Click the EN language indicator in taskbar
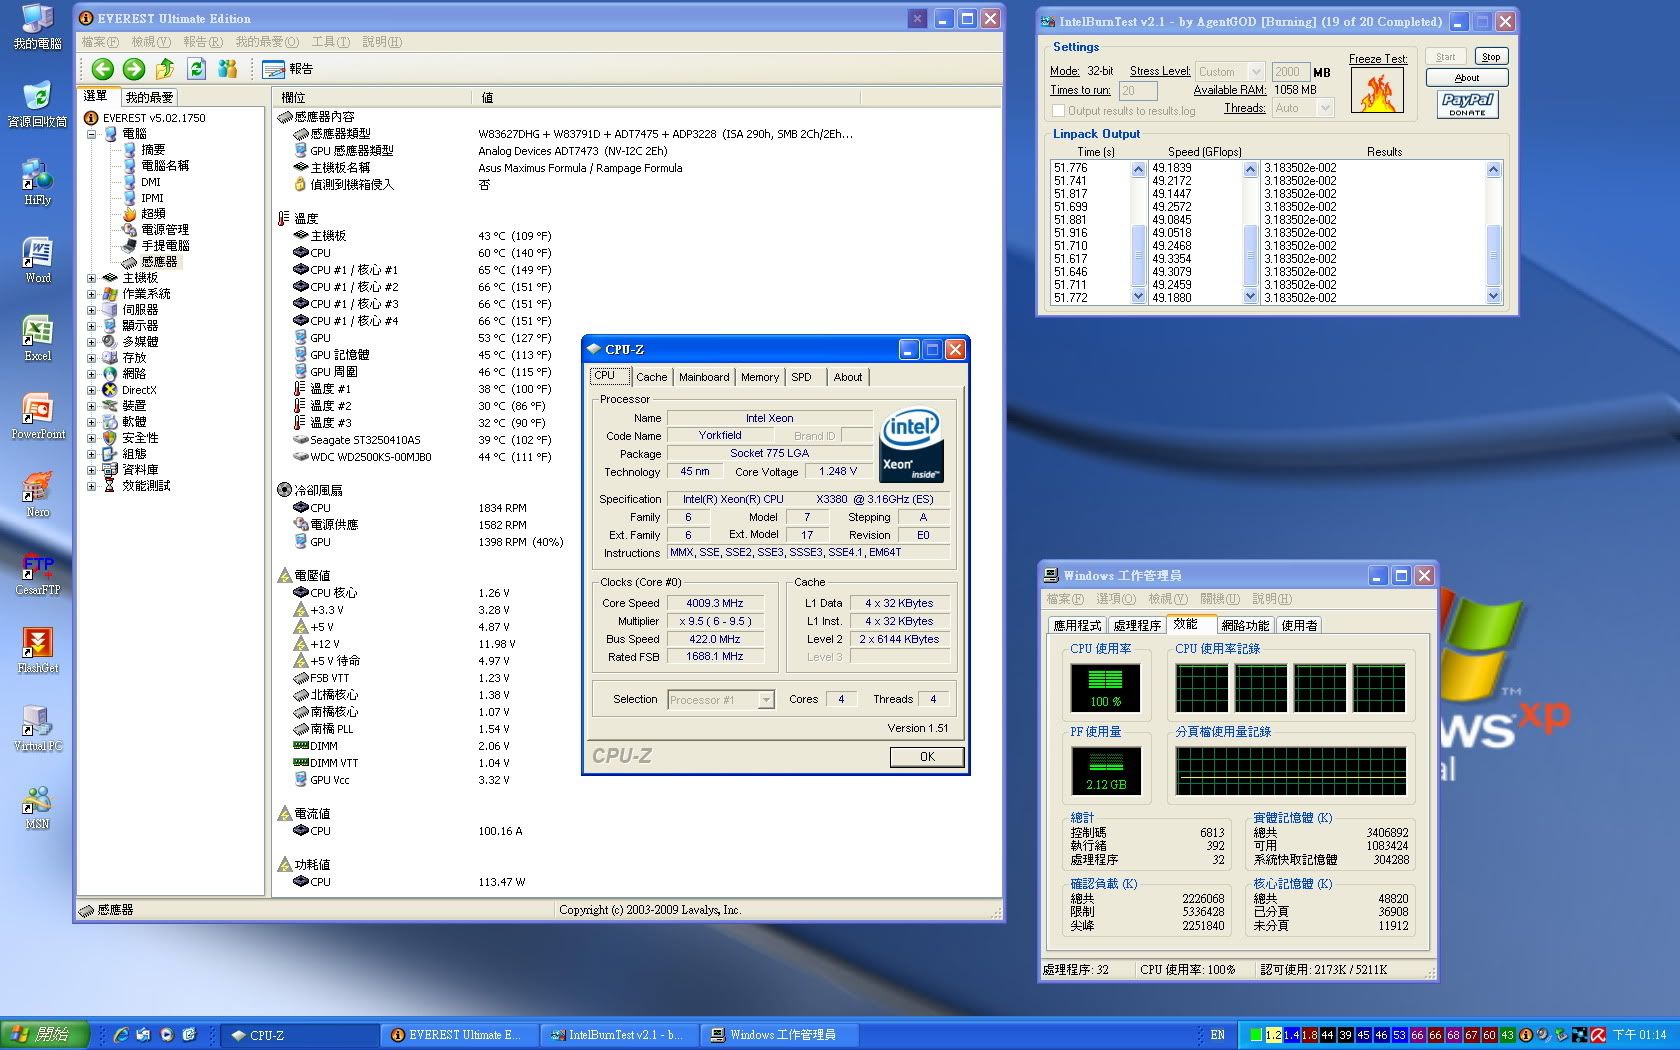This screenshot has height=1050, width=1680. (x=1217, y=1035)
